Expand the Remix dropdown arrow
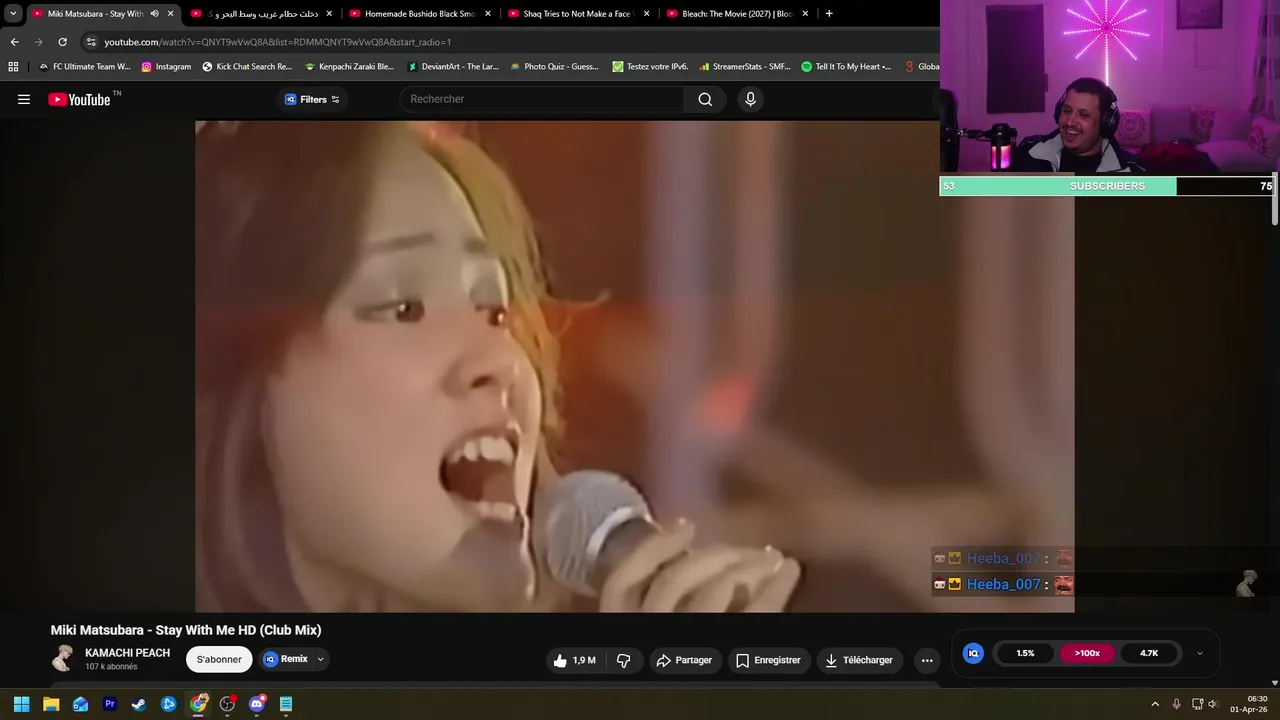This screenshot has width=1280, height=720. click(320, 659)
